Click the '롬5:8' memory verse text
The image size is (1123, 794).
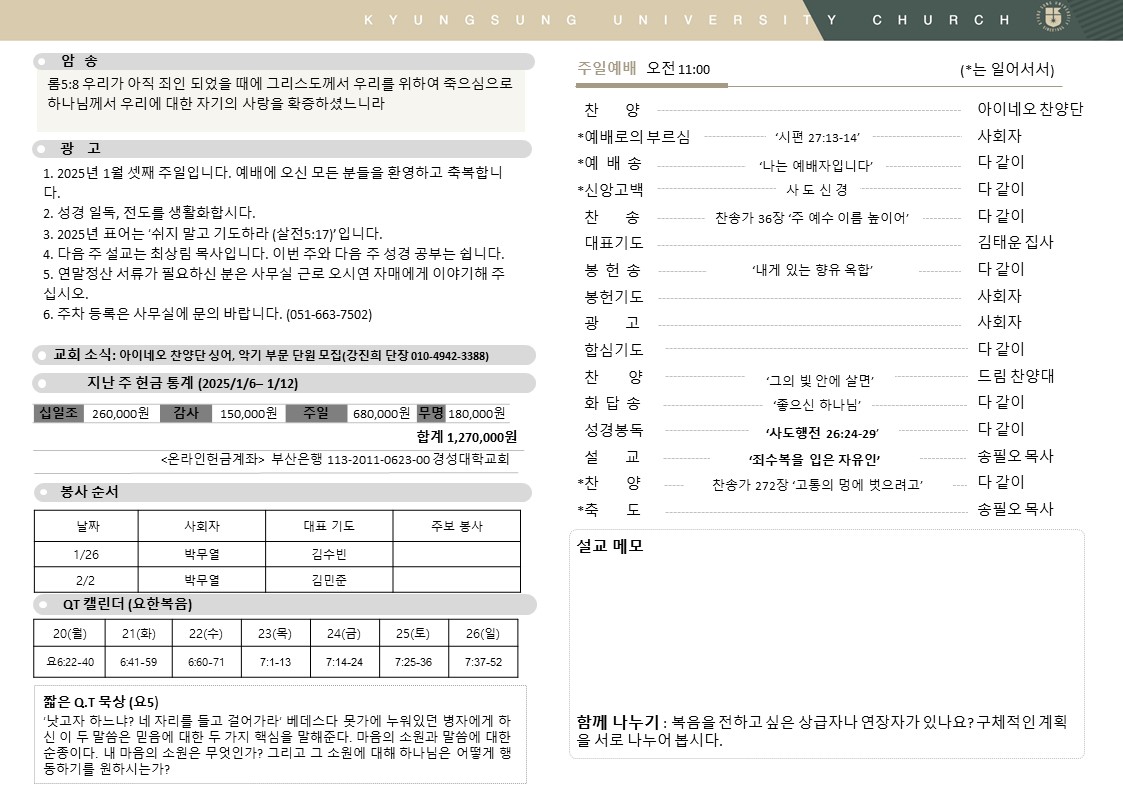[x=280, y=93]
